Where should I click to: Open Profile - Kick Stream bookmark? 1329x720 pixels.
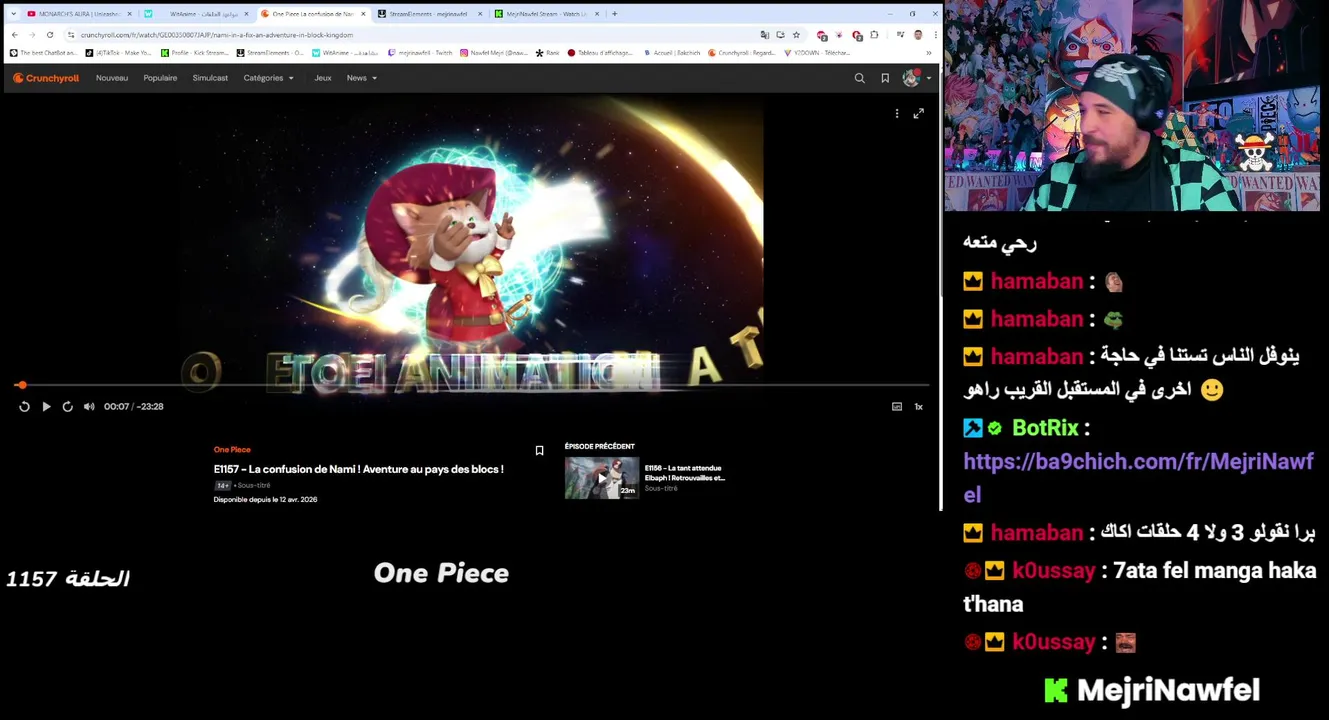point(195,53)
